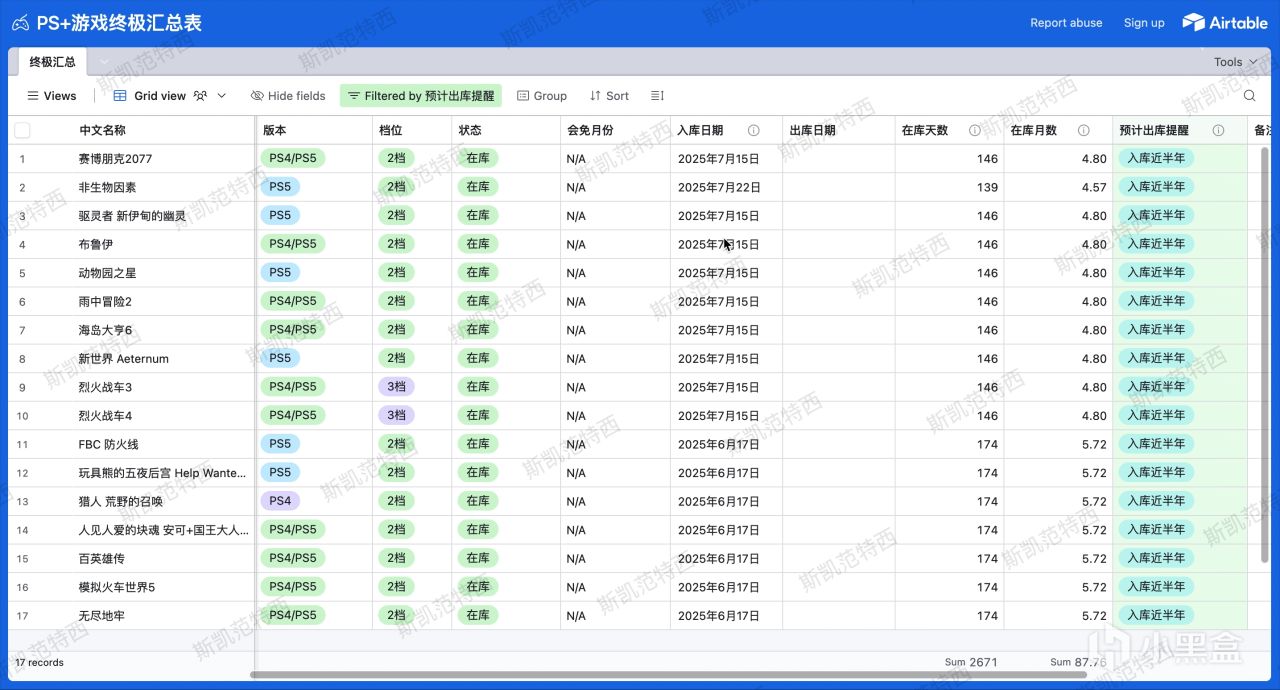Select the 终极汇总 table tab

(x=52, y=62)
